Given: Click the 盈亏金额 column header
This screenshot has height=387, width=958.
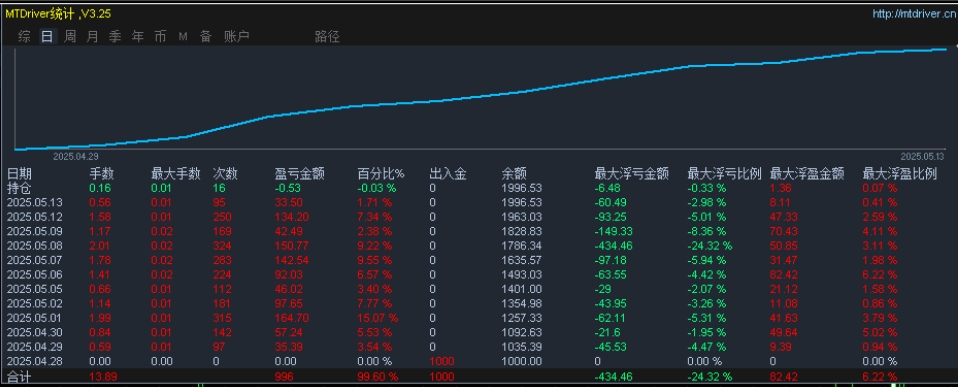Looking at the screenshot, I should coord(299,174).
